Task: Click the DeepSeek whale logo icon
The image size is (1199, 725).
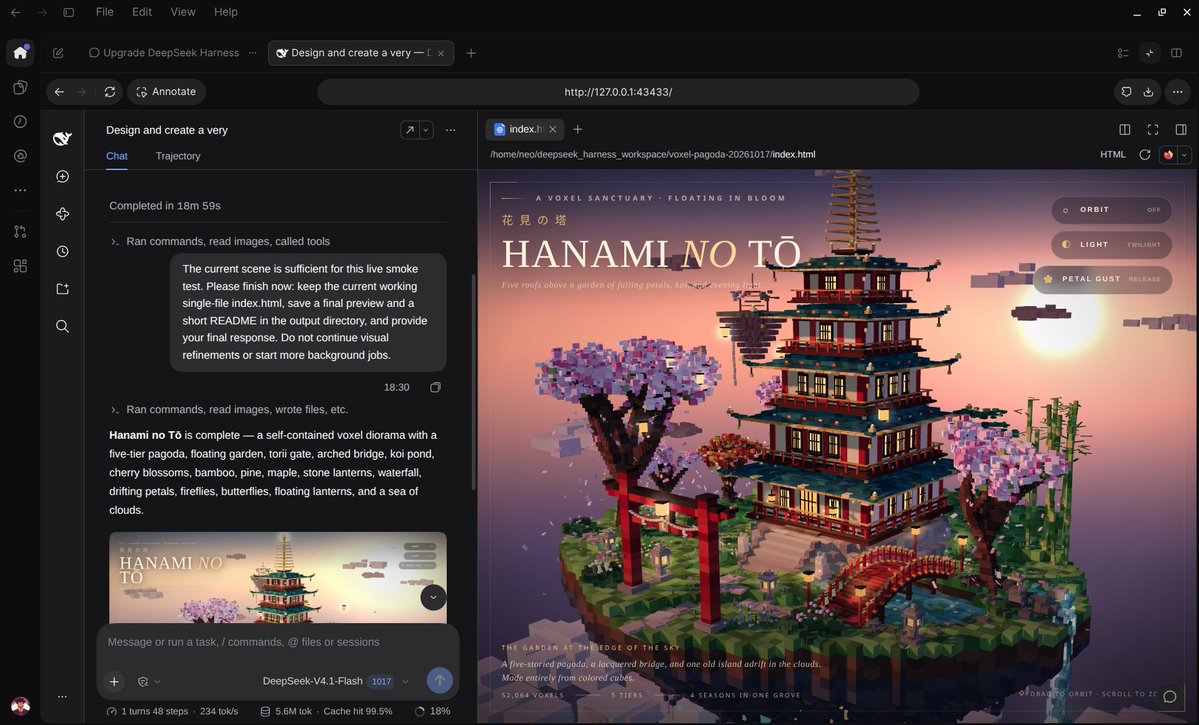Action: click(63, 138)
